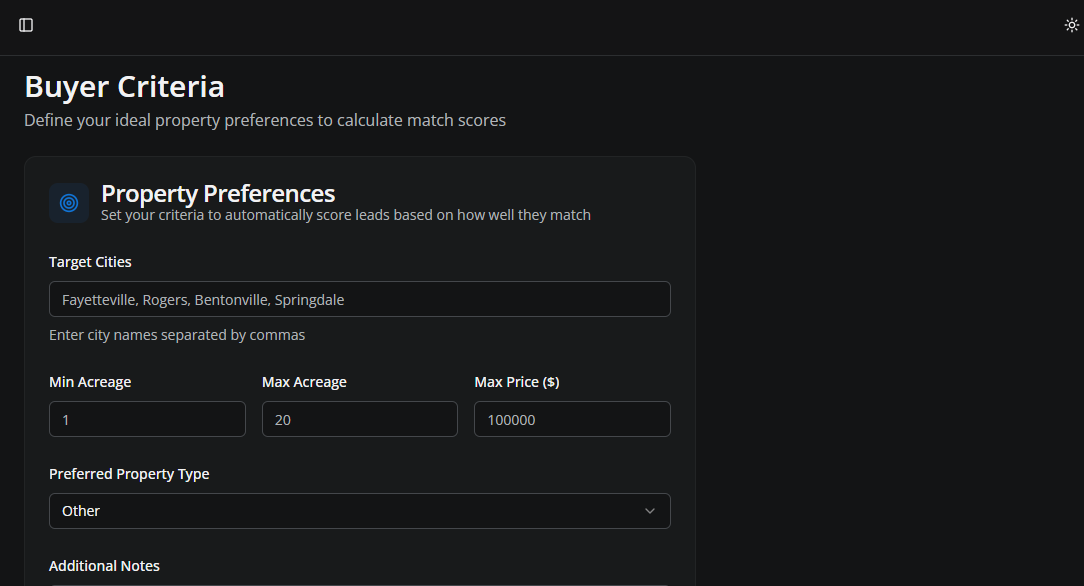This screenshot has width=1084, height=586.
Task: Focus the Target Cities input field
Action: pyautogui.click(x=360, y=299)
